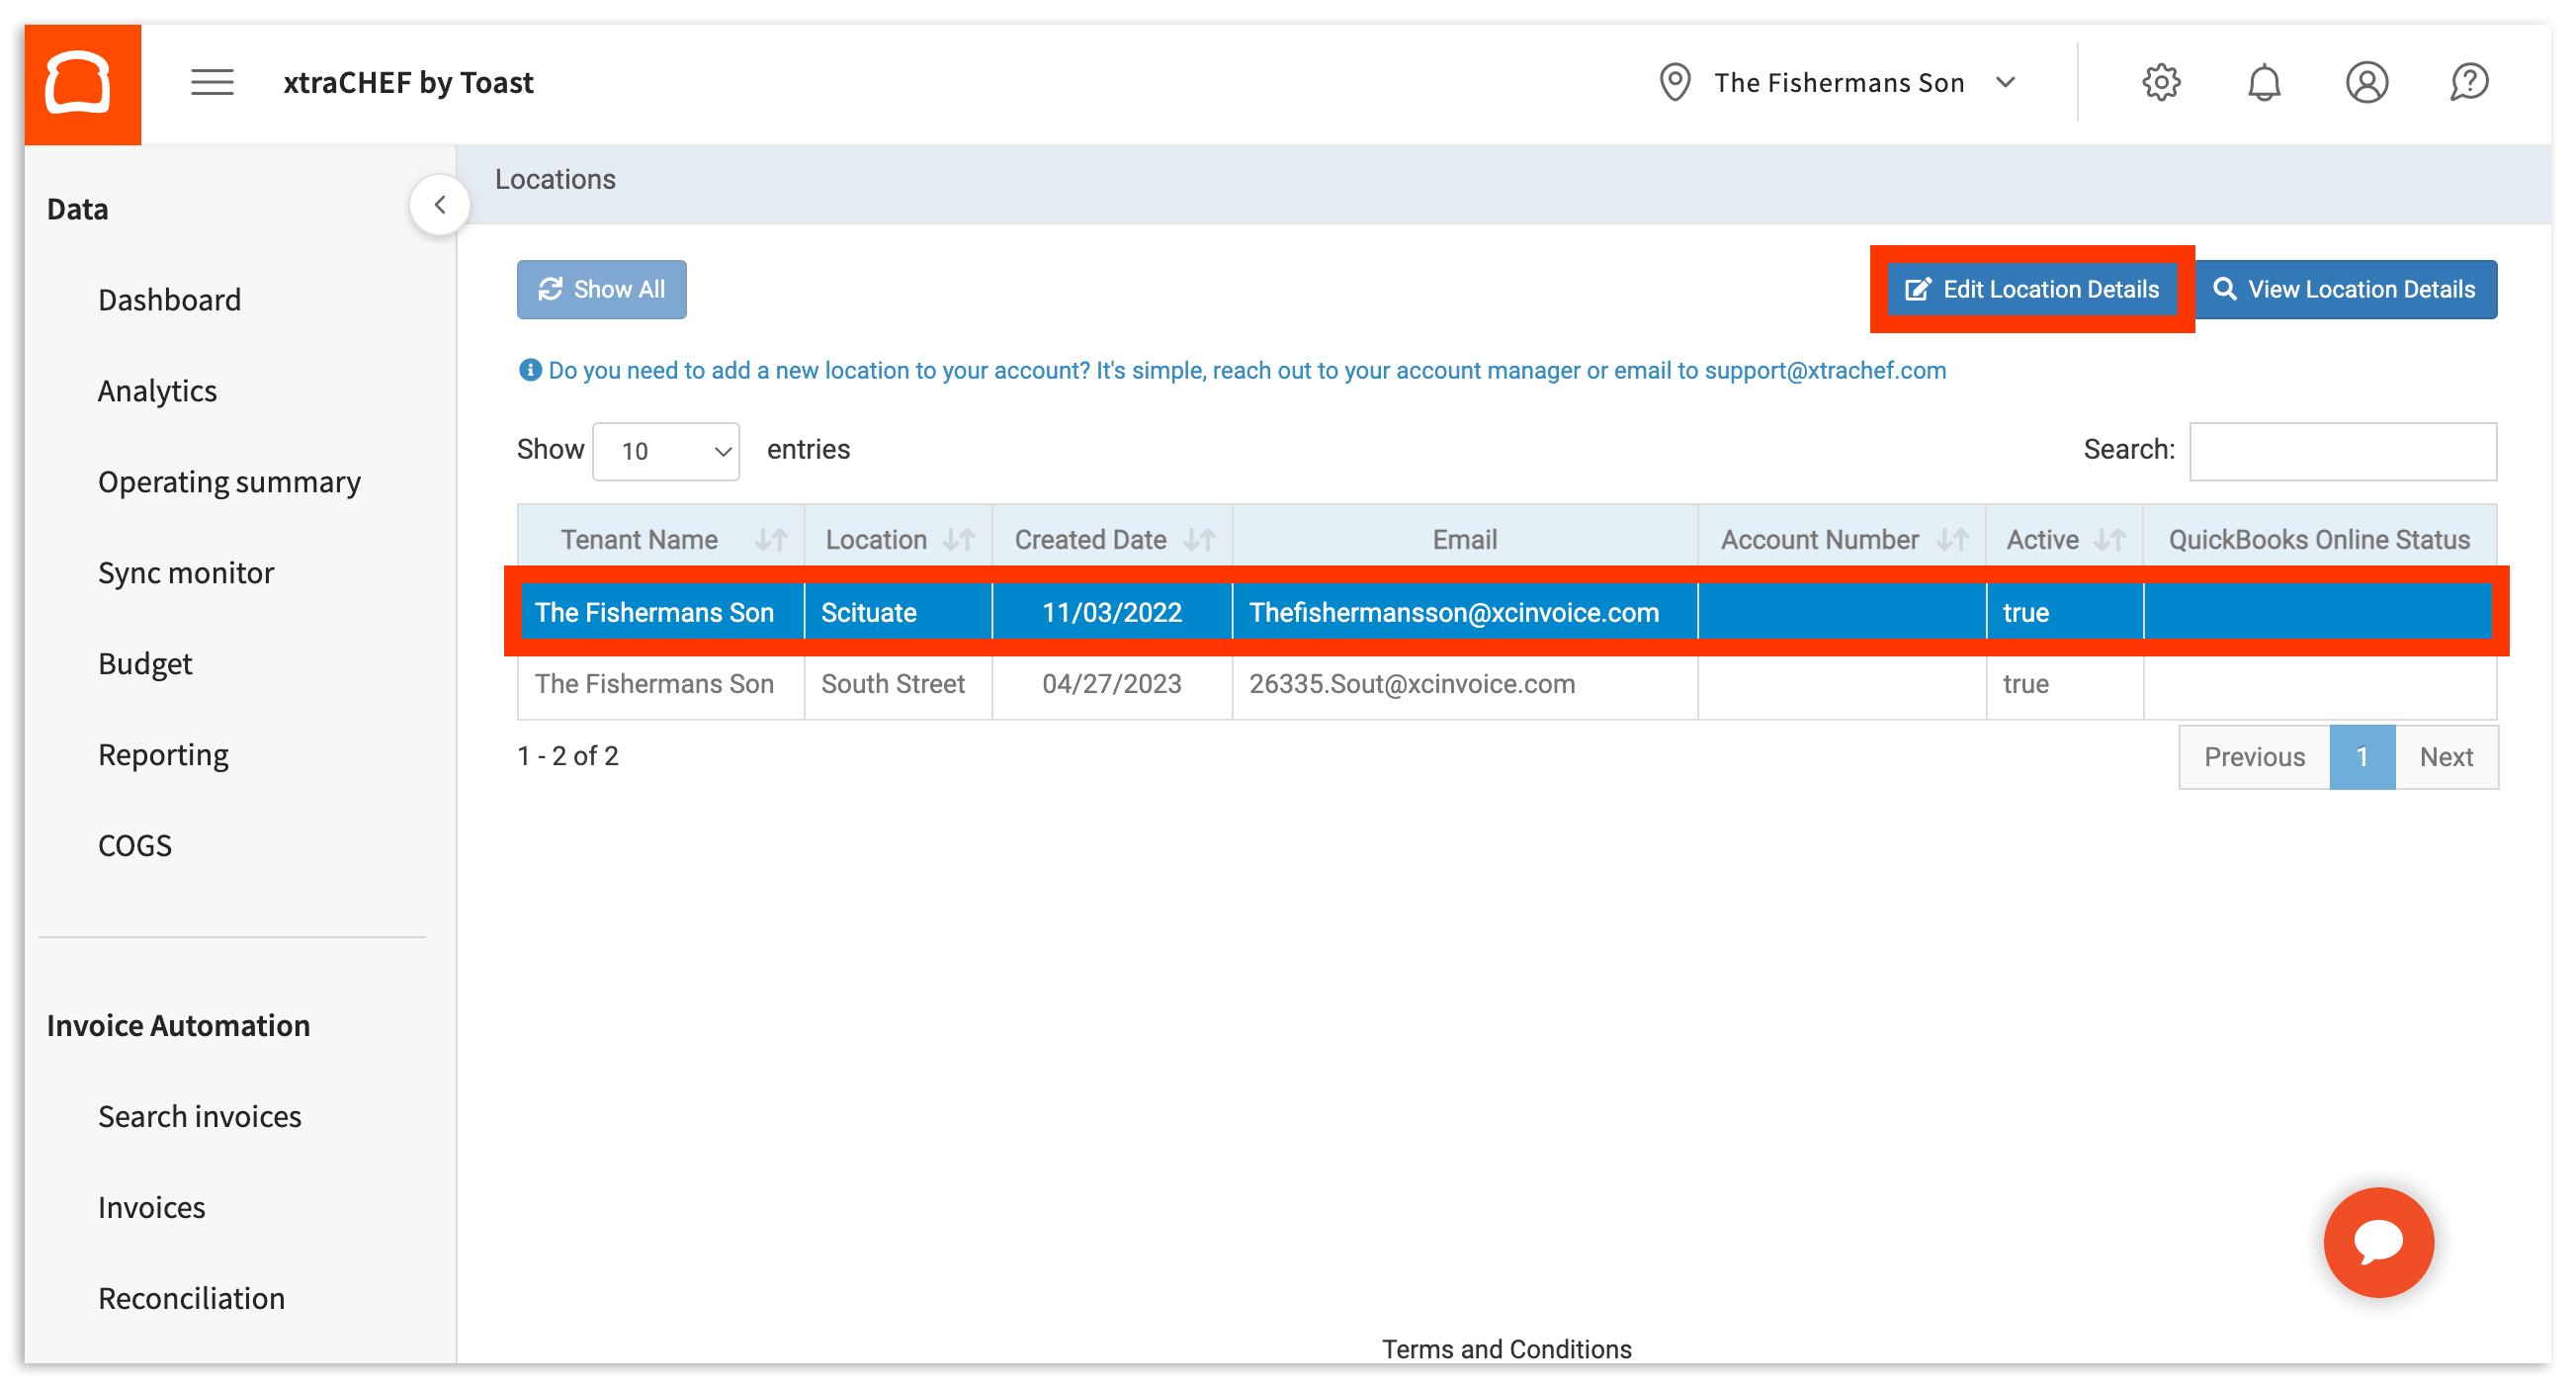Image resolution: width=2576 pixels, height=1388 pixels.
Task: Open the user account icon
Action: coord(2366,82)
